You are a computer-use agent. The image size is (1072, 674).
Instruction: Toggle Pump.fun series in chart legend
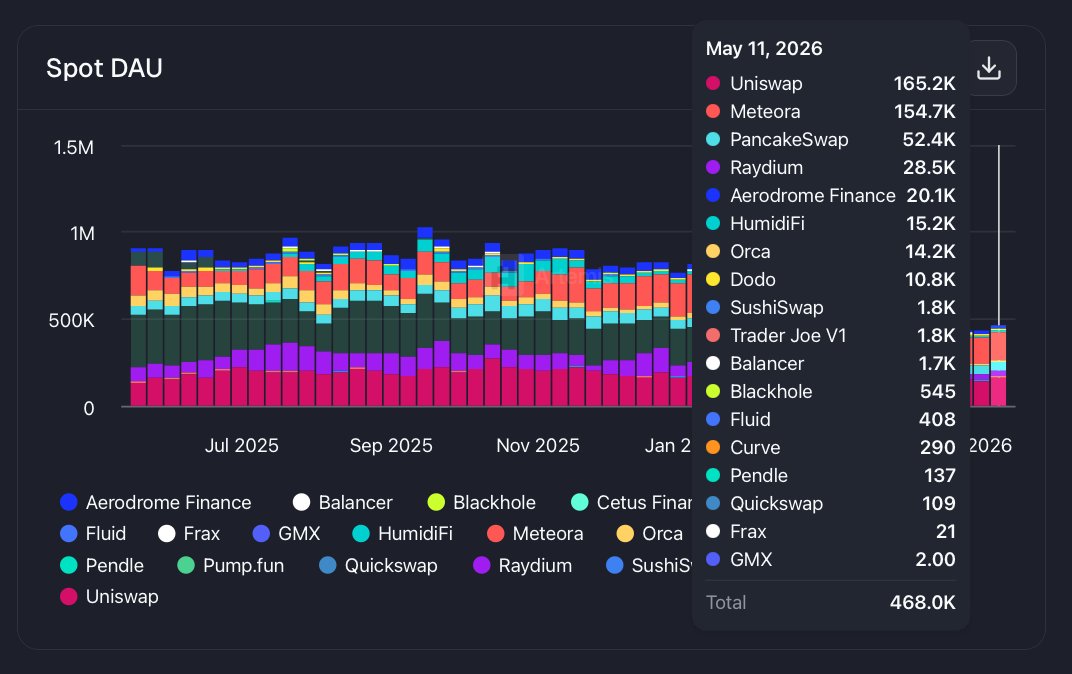click(230, 565)
